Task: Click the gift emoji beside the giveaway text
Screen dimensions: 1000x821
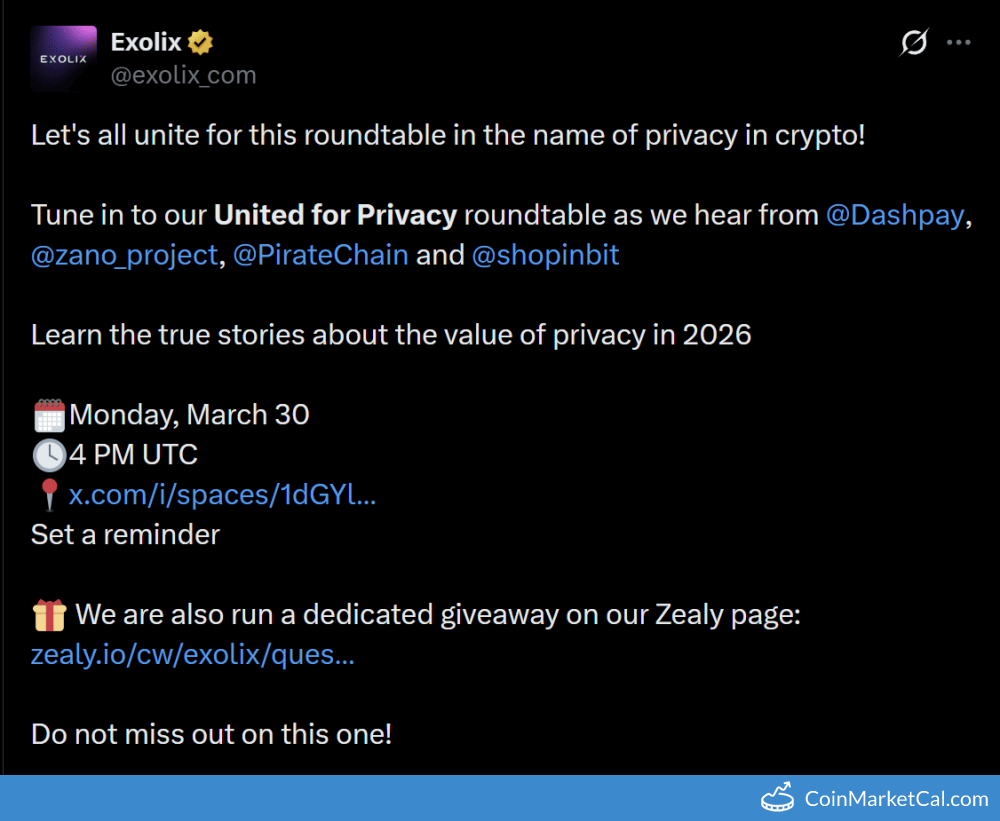Action: 49,615
